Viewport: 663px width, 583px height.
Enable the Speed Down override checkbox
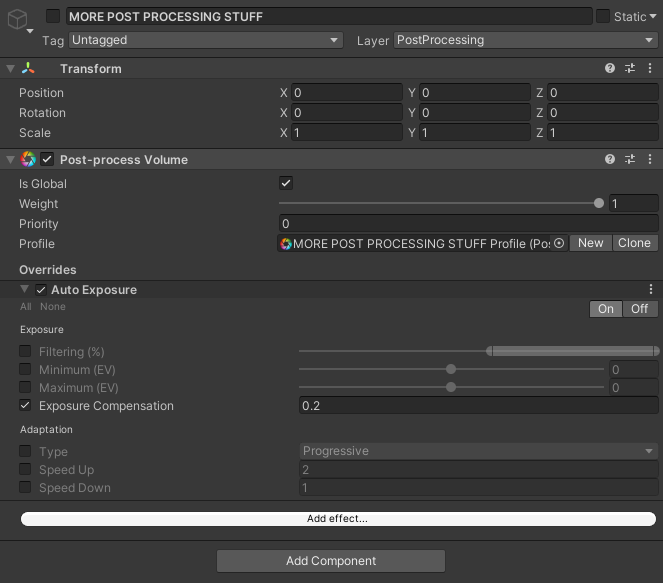click(25, 487)
